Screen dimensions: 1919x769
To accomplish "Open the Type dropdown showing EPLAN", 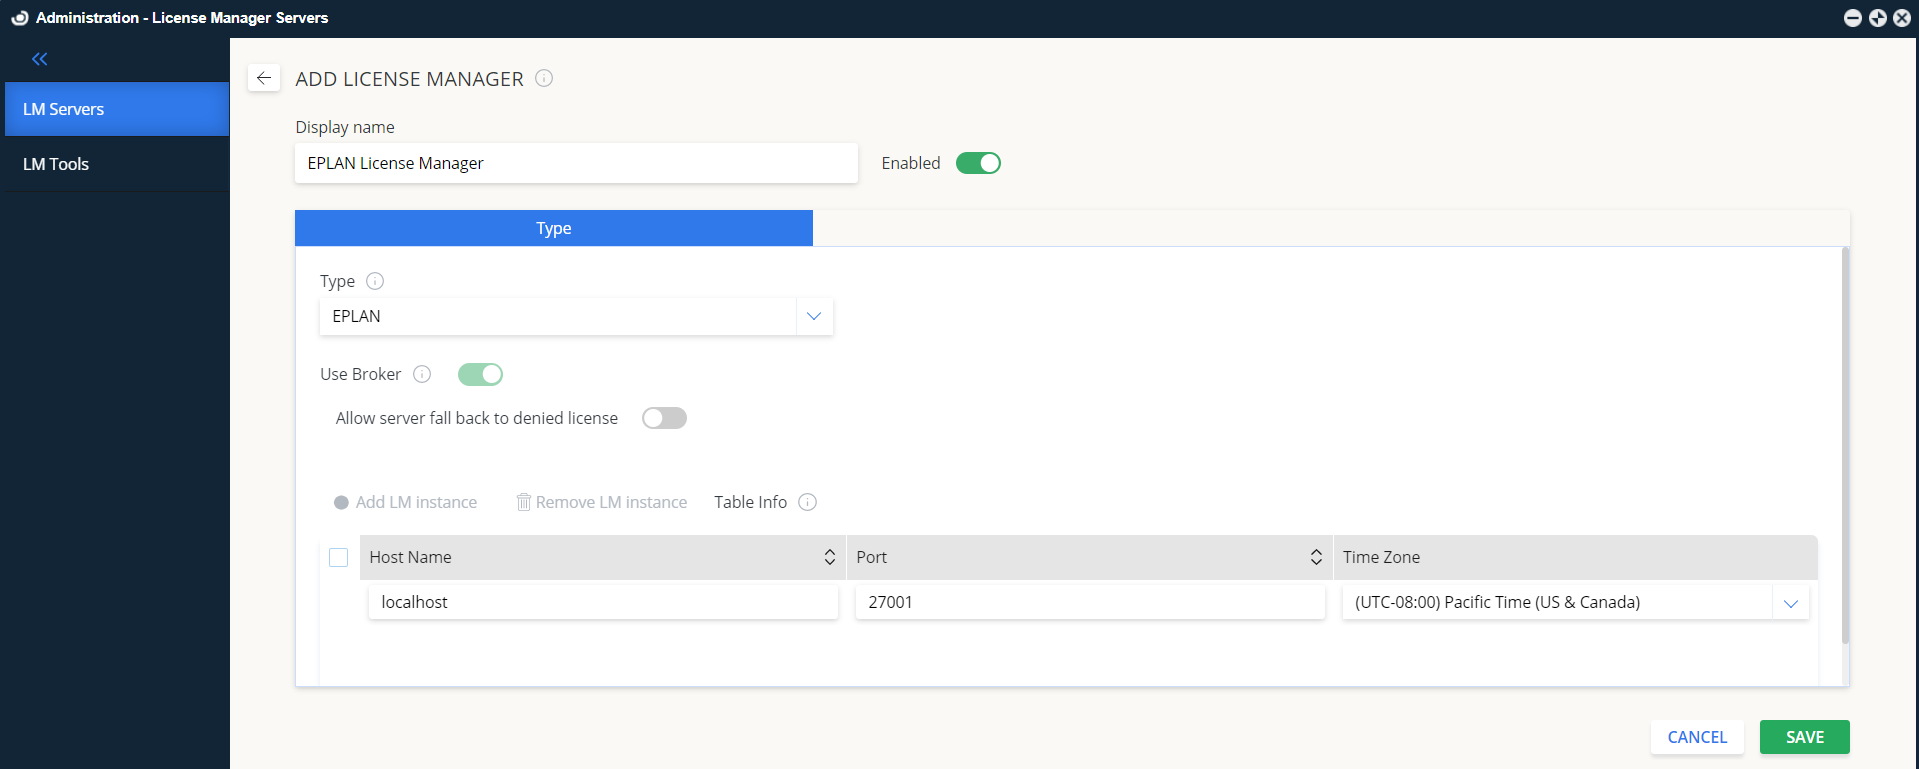I will (814, 316).
